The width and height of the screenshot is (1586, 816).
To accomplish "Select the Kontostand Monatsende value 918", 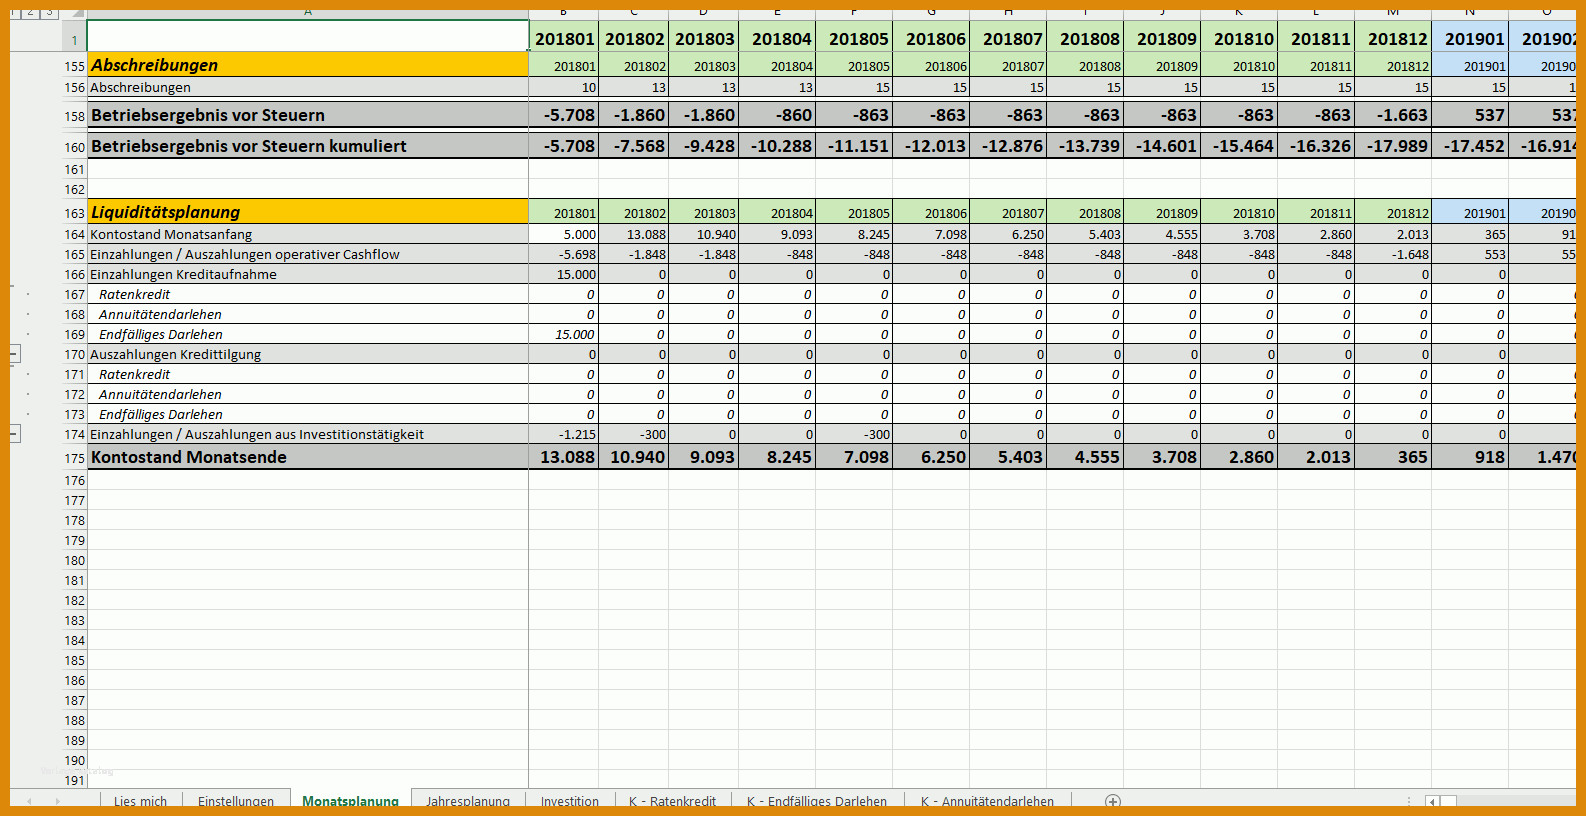I will click(1471, 457).
